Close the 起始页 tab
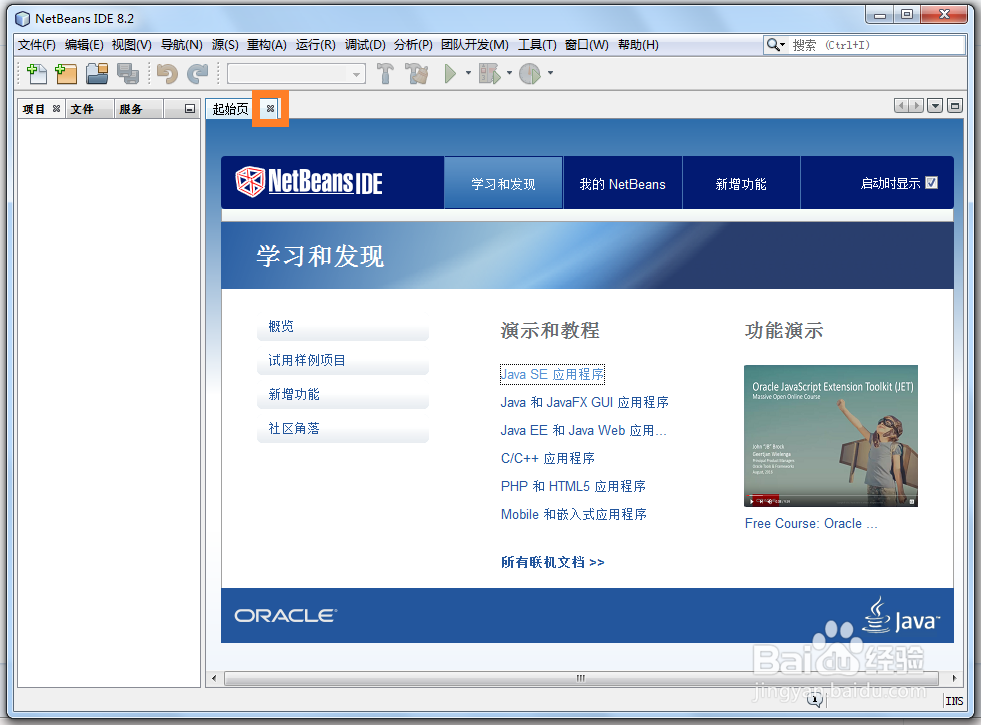The image size is (981, 725). click(x=270, y=106)
